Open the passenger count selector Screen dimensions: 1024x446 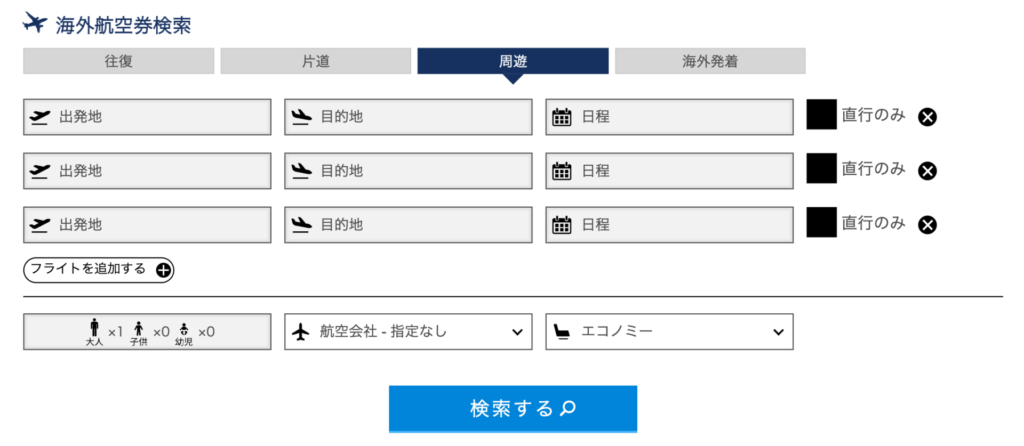(x=147, y=332)
